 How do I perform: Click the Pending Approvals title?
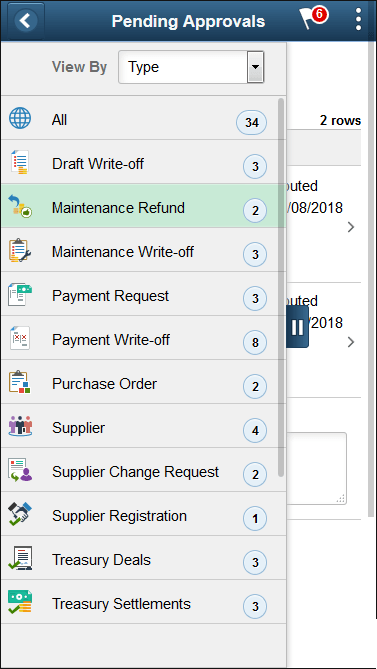coord(188,21)
